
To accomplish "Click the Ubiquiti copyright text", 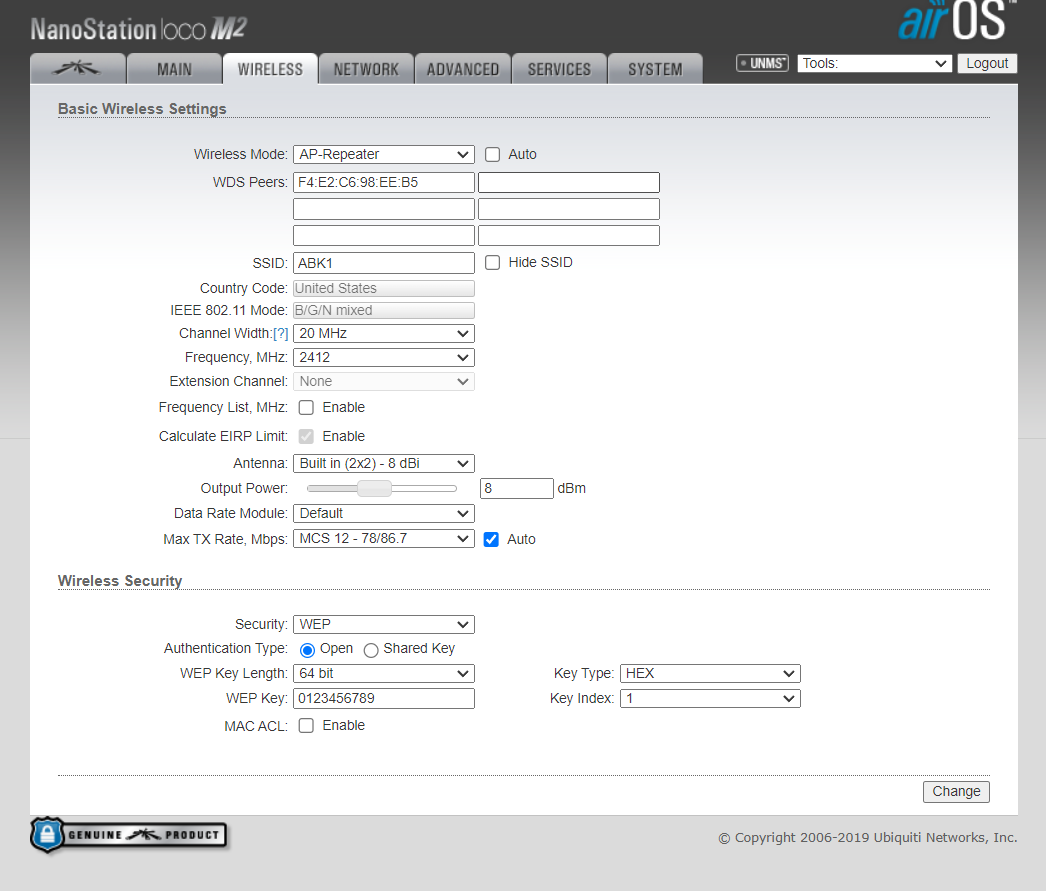I will (867, 838).
